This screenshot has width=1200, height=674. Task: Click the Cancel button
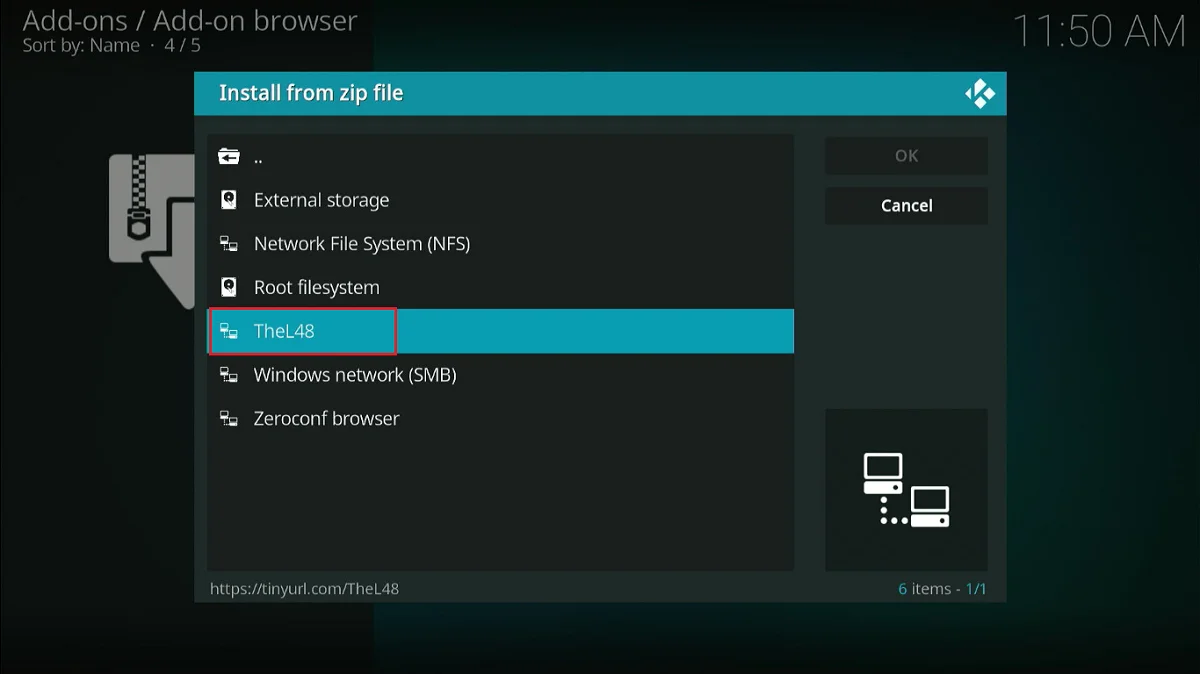click(906, 205)
